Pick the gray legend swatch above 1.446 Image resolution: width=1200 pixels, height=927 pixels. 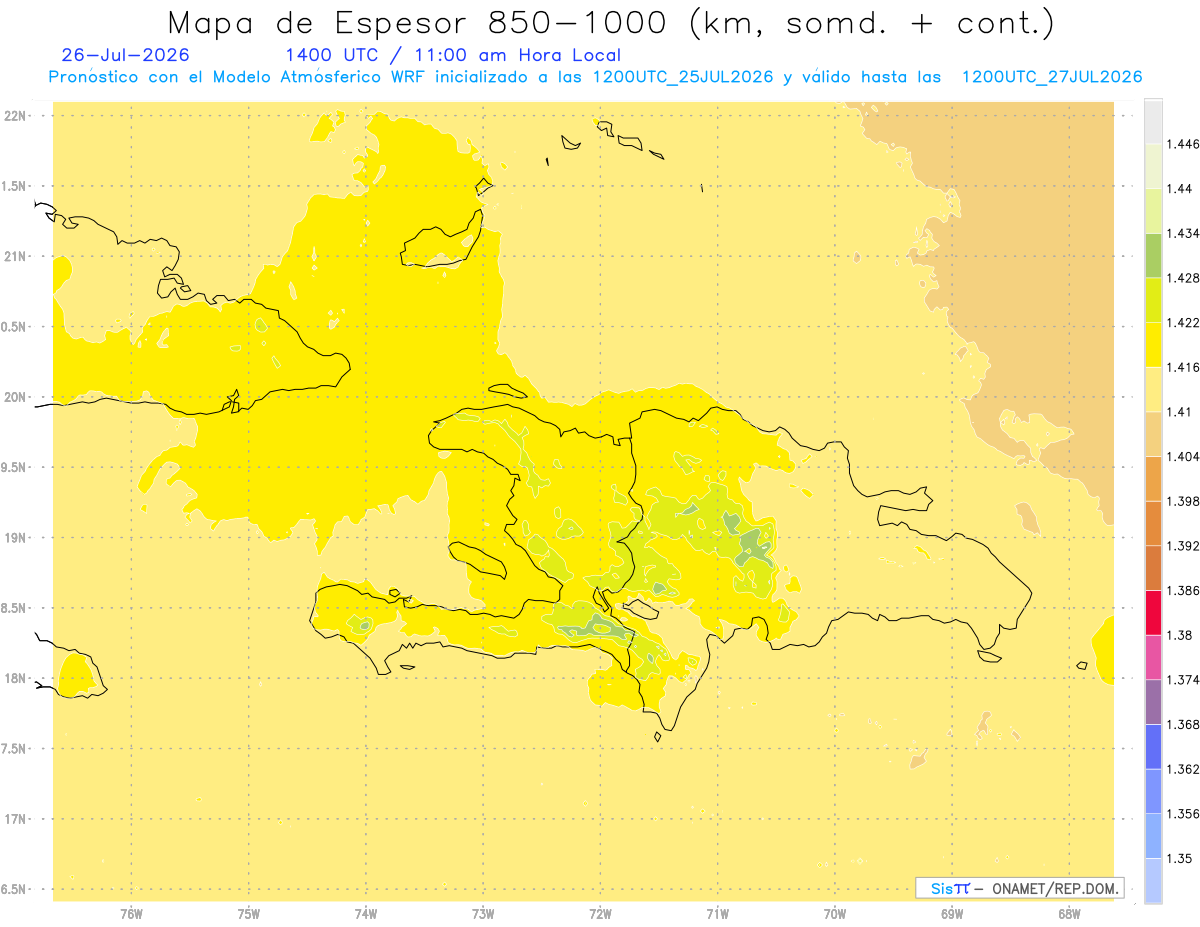point(1153,121)
